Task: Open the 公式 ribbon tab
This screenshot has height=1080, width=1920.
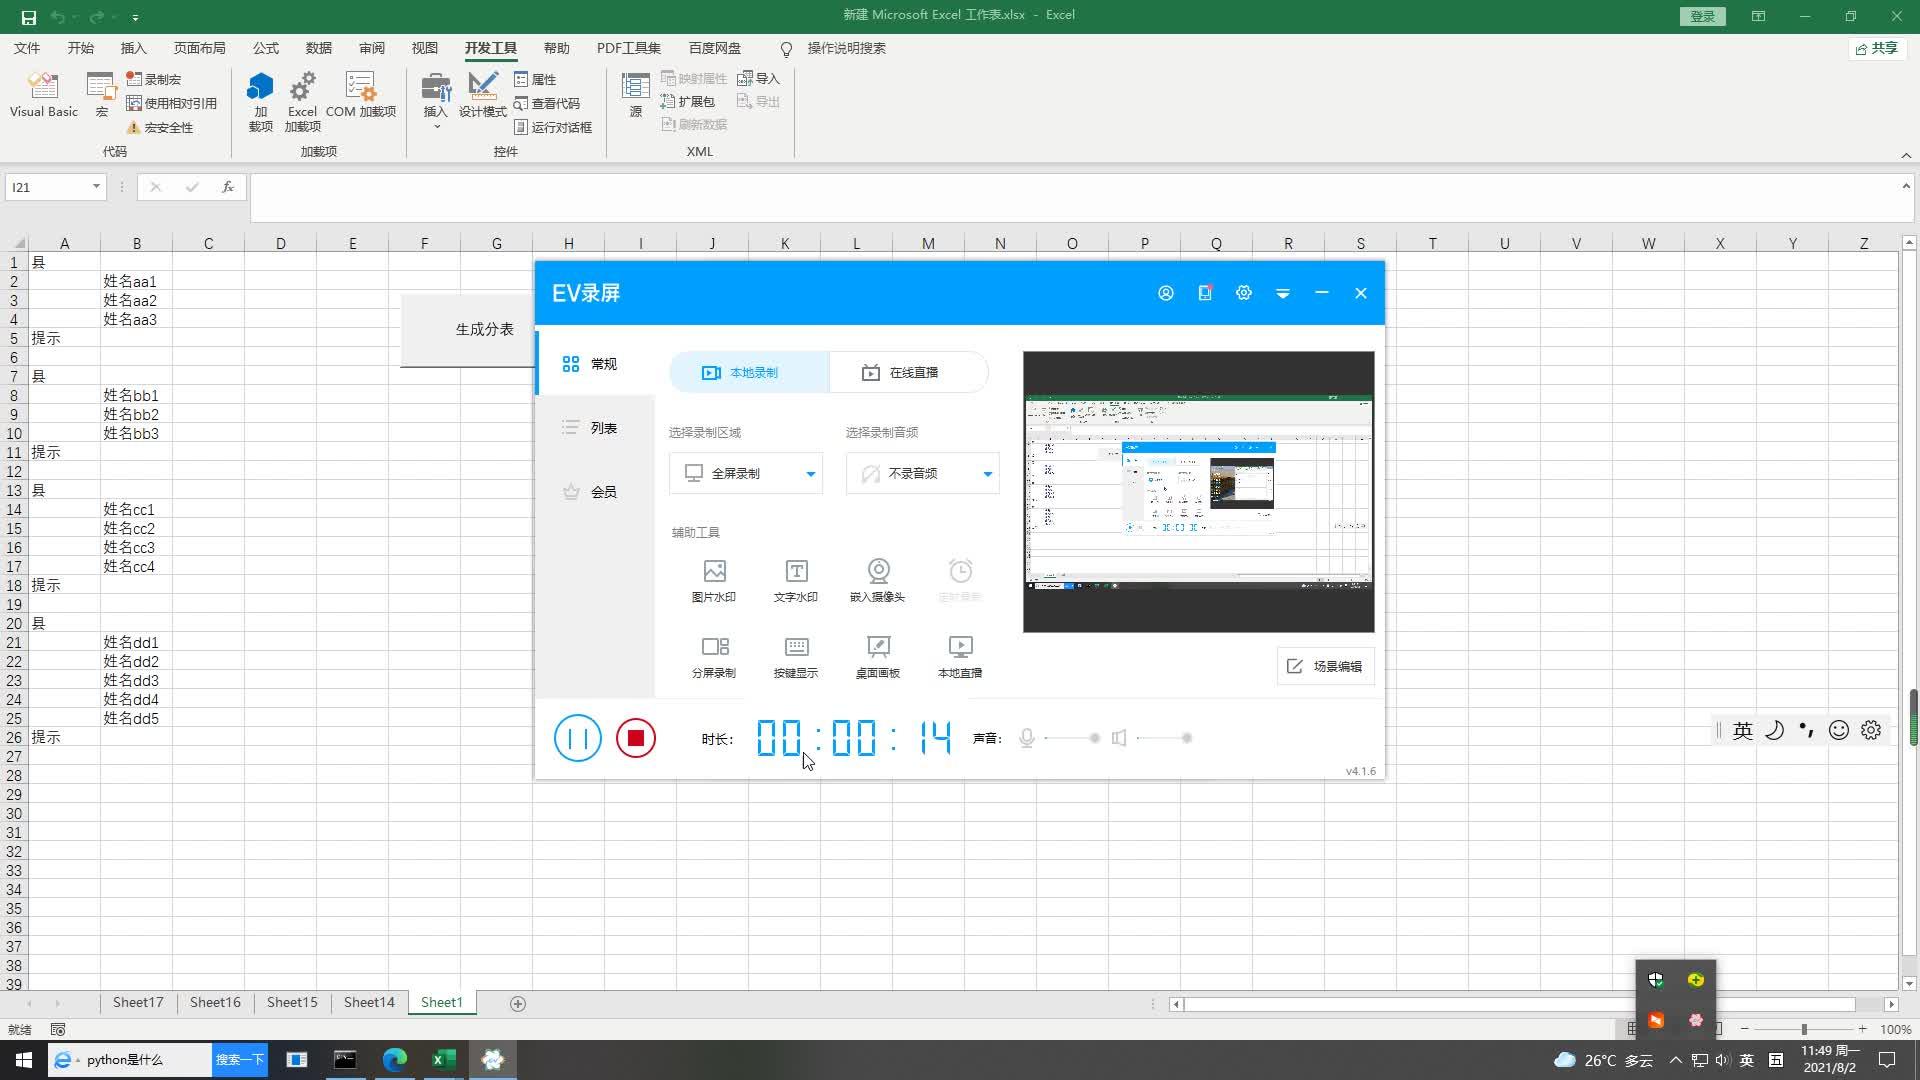Action: [x=265, y=48]
